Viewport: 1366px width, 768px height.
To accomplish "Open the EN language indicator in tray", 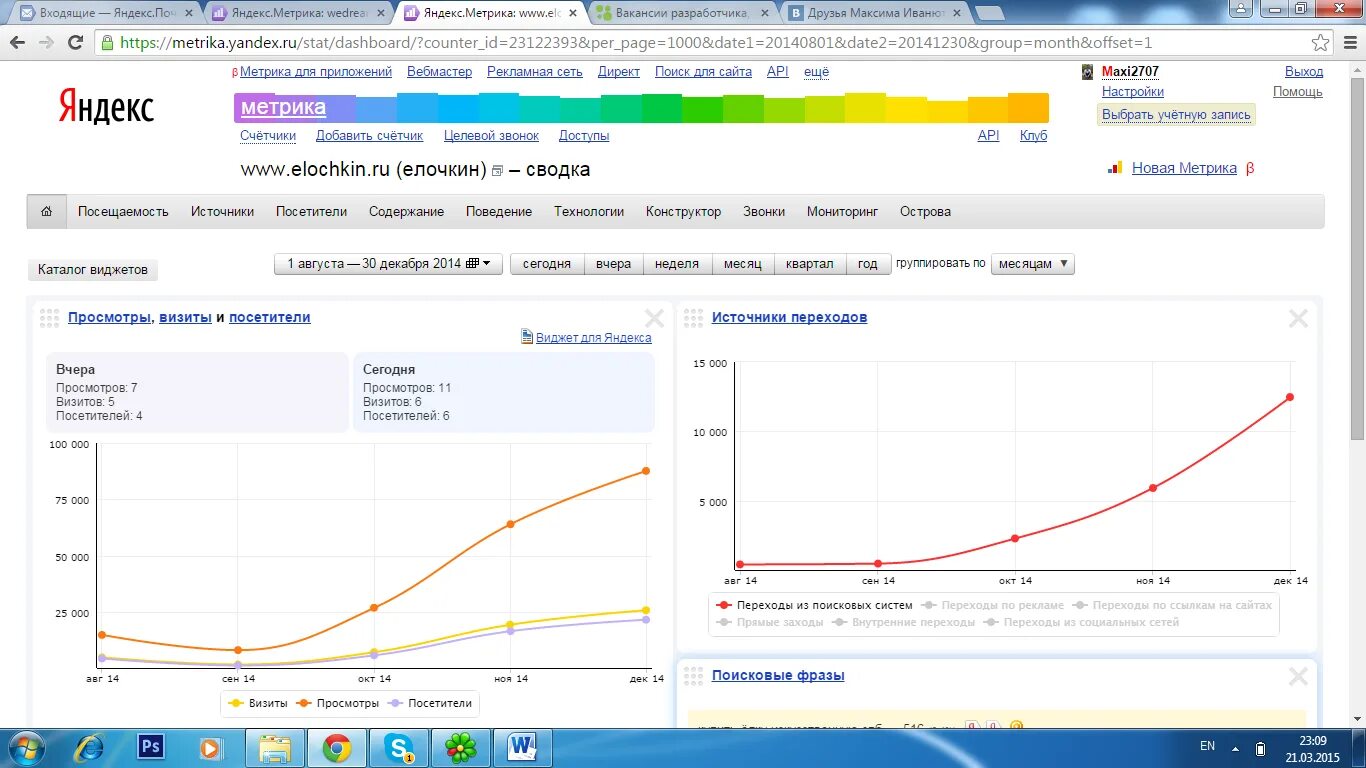I will tap(1207, 746).
